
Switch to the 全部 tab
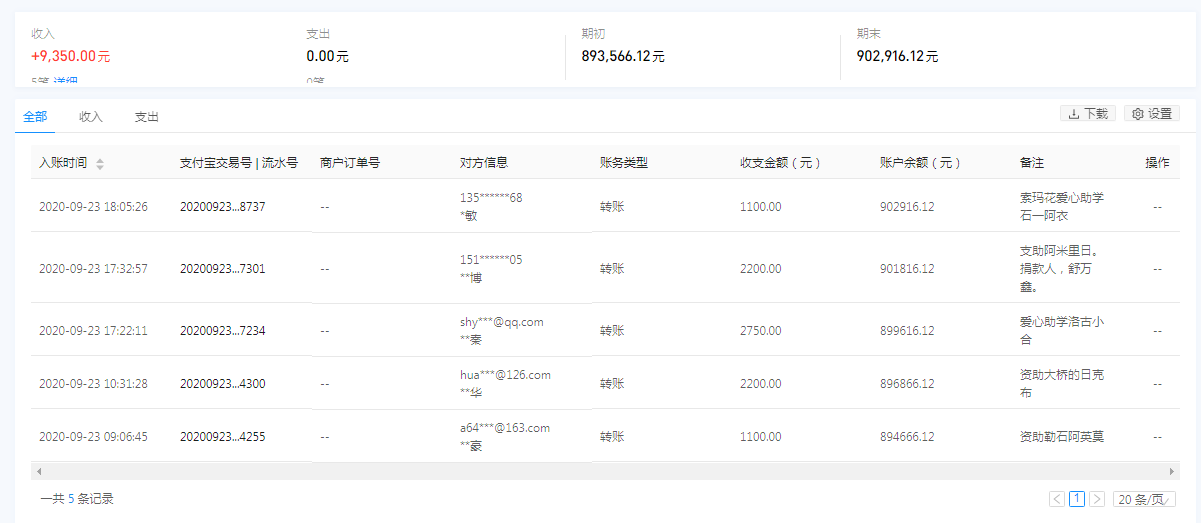[35, 117]
